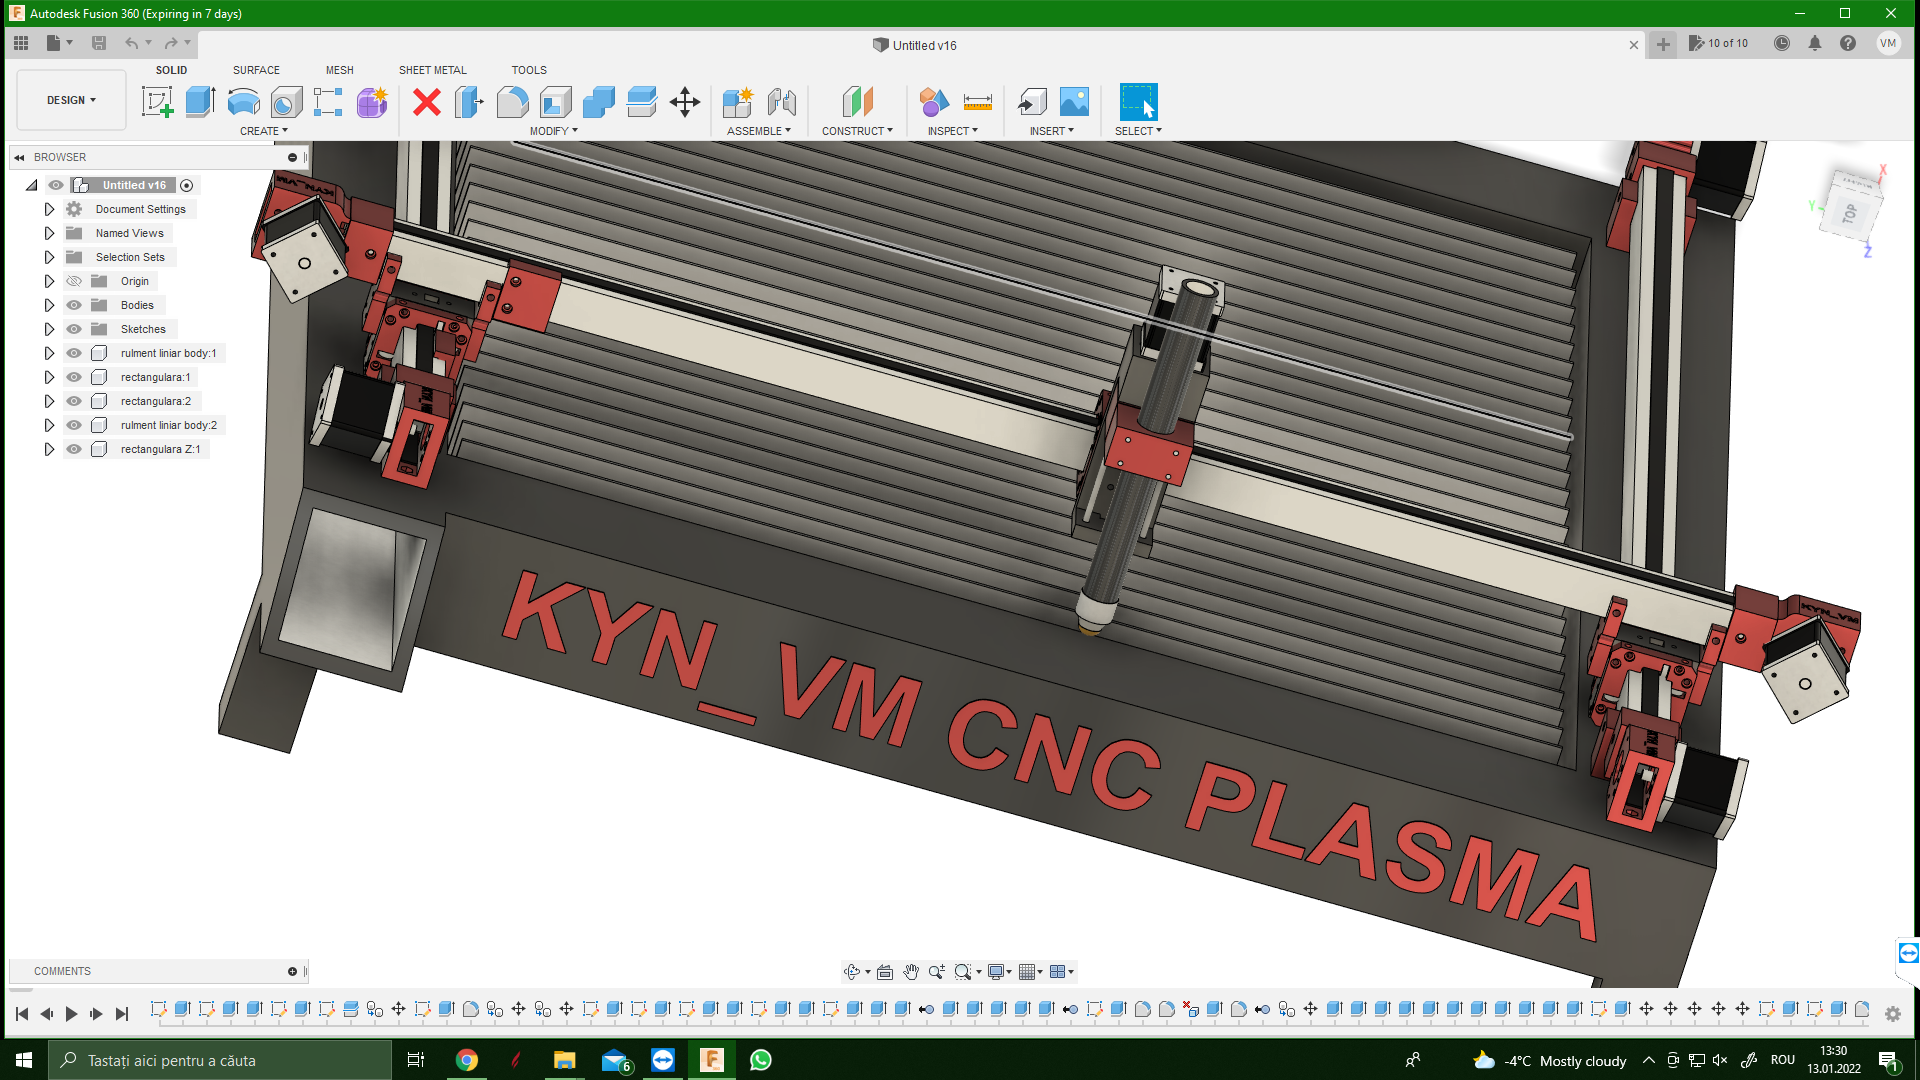Select the Move/Copy tool icon
Image resolution: width=1920 pixels, height=1080 pixels.
pos(685,101)
